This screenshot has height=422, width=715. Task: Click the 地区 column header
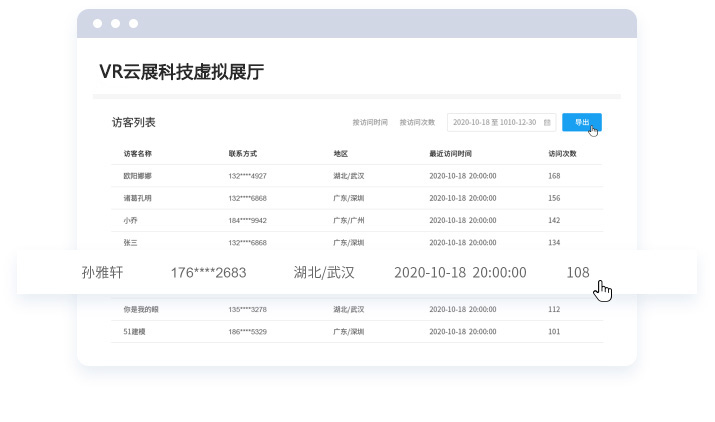click(x=341, y=154)
